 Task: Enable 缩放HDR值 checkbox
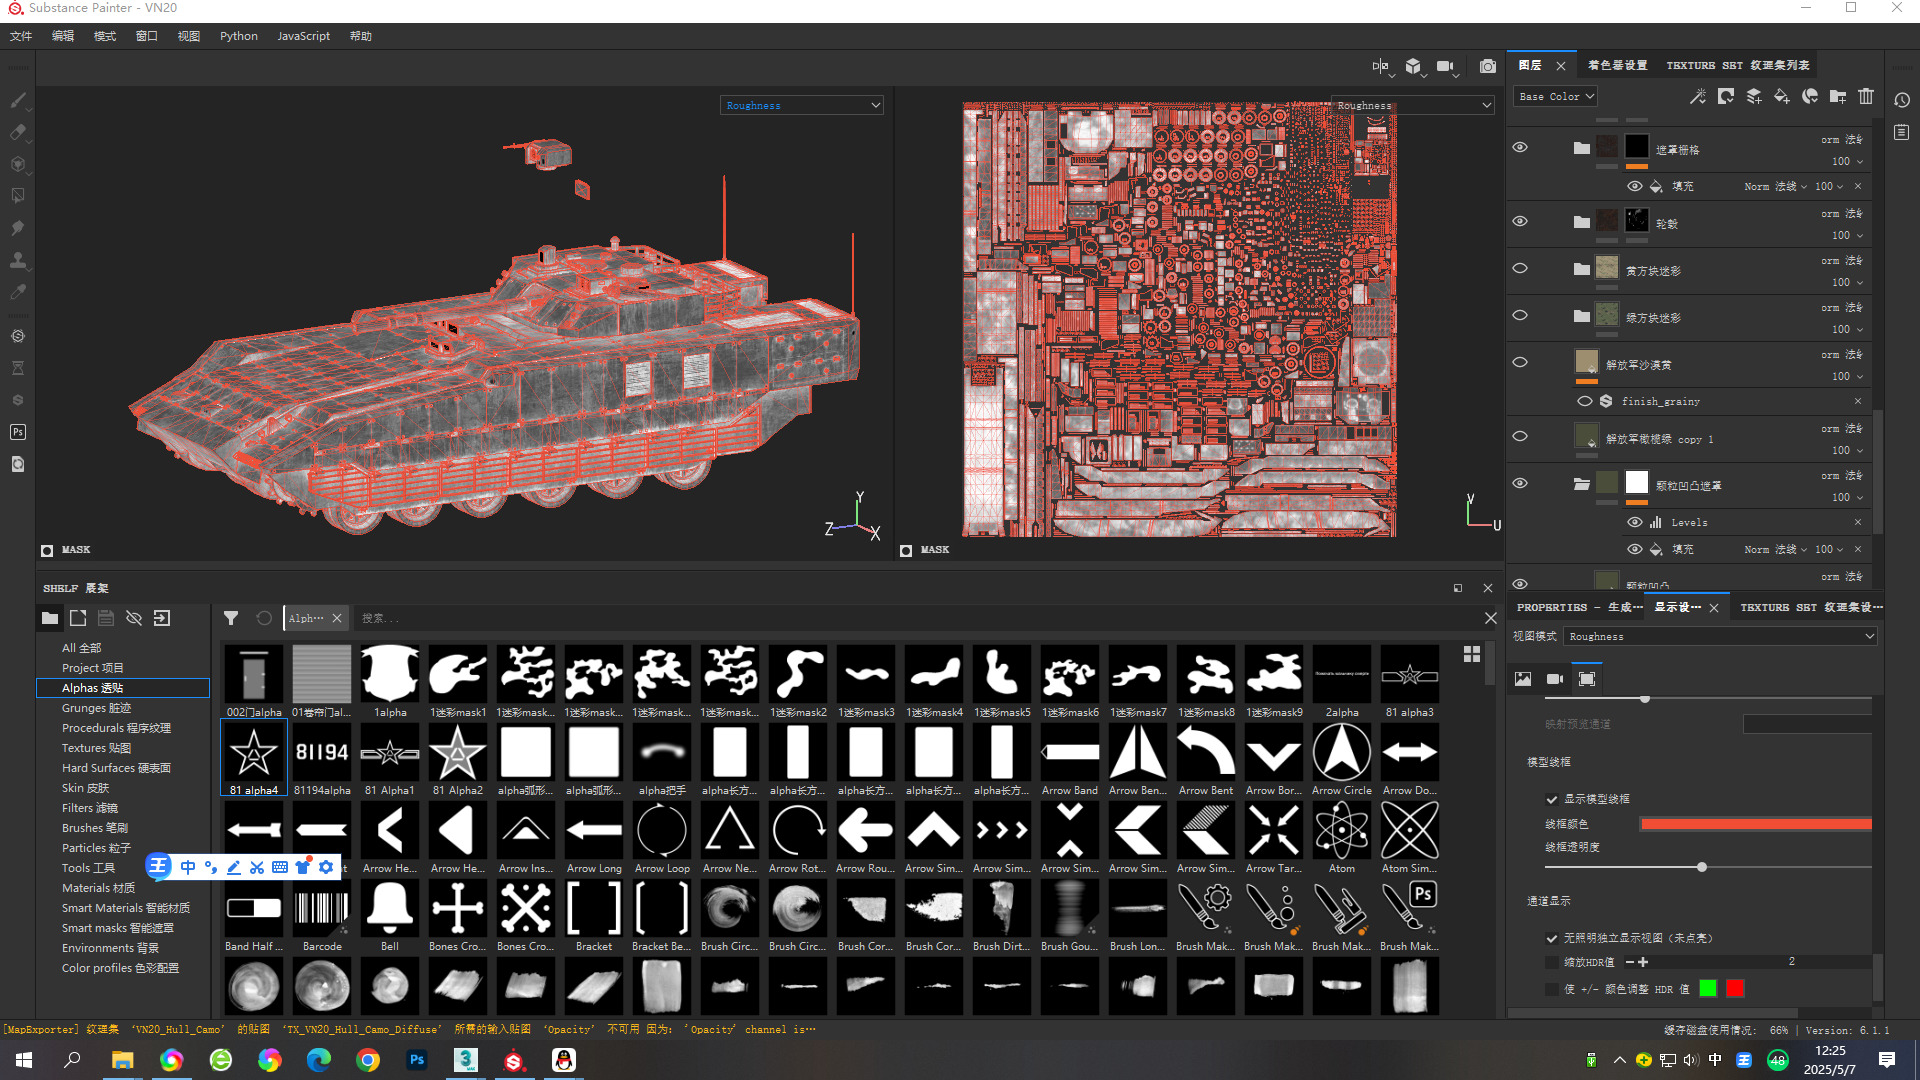[x=1552, y=962]
